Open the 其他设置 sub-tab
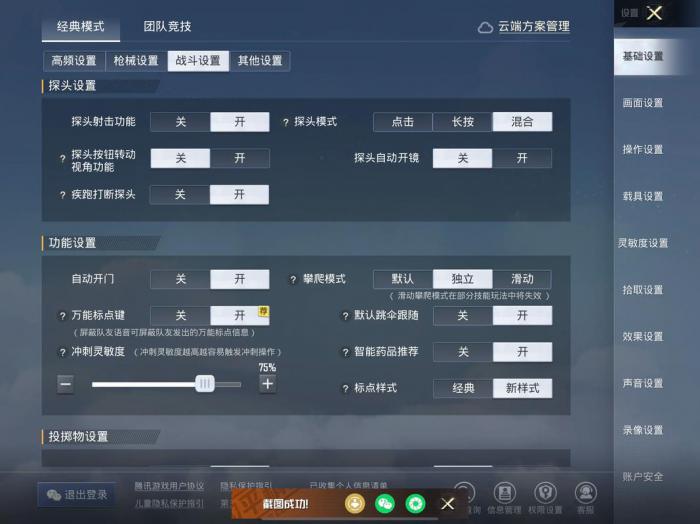This screenshot has width=700, height=524. 260,61
